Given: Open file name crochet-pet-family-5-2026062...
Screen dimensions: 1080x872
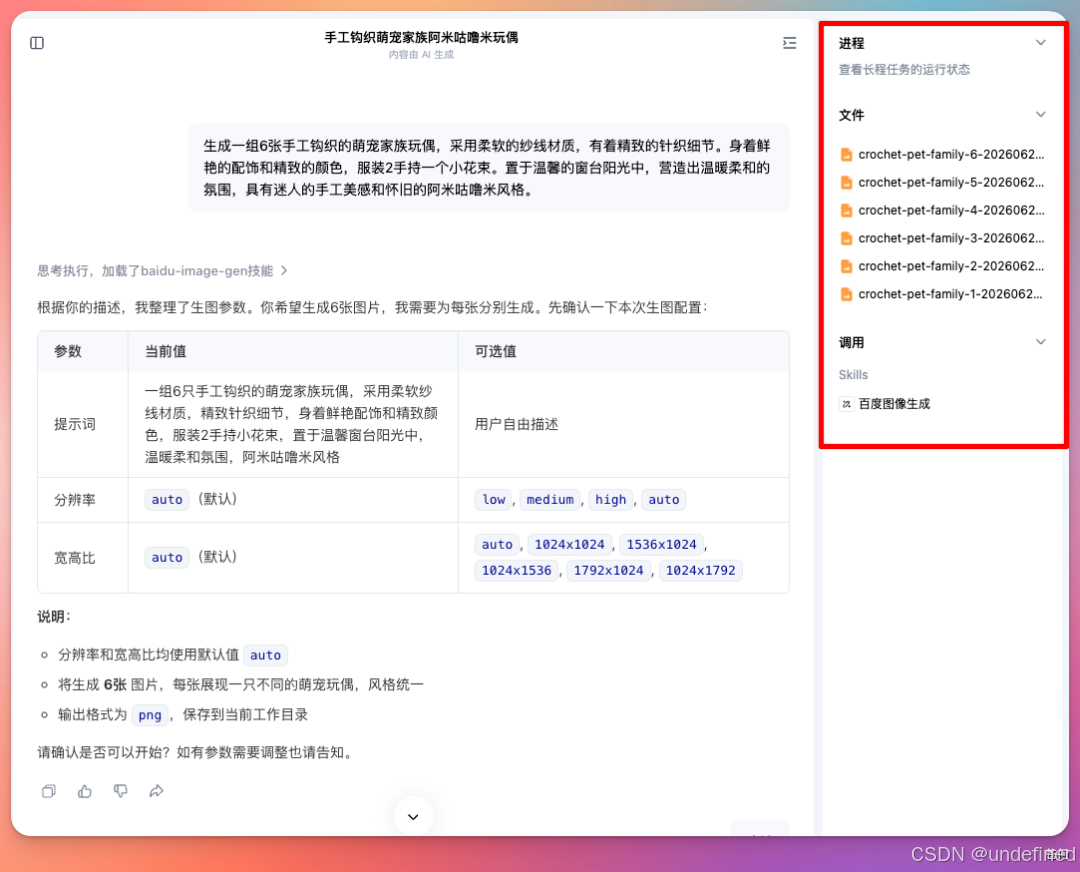Looking at the screenshot, I should click(x=951, y=183).
